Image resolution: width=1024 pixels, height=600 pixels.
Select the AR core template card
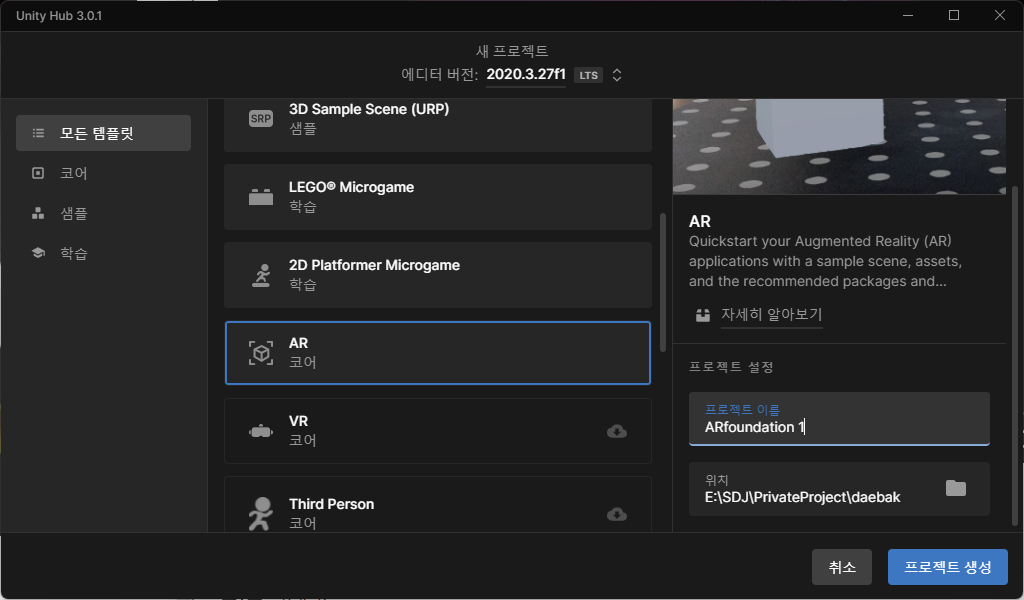(438, 353)
